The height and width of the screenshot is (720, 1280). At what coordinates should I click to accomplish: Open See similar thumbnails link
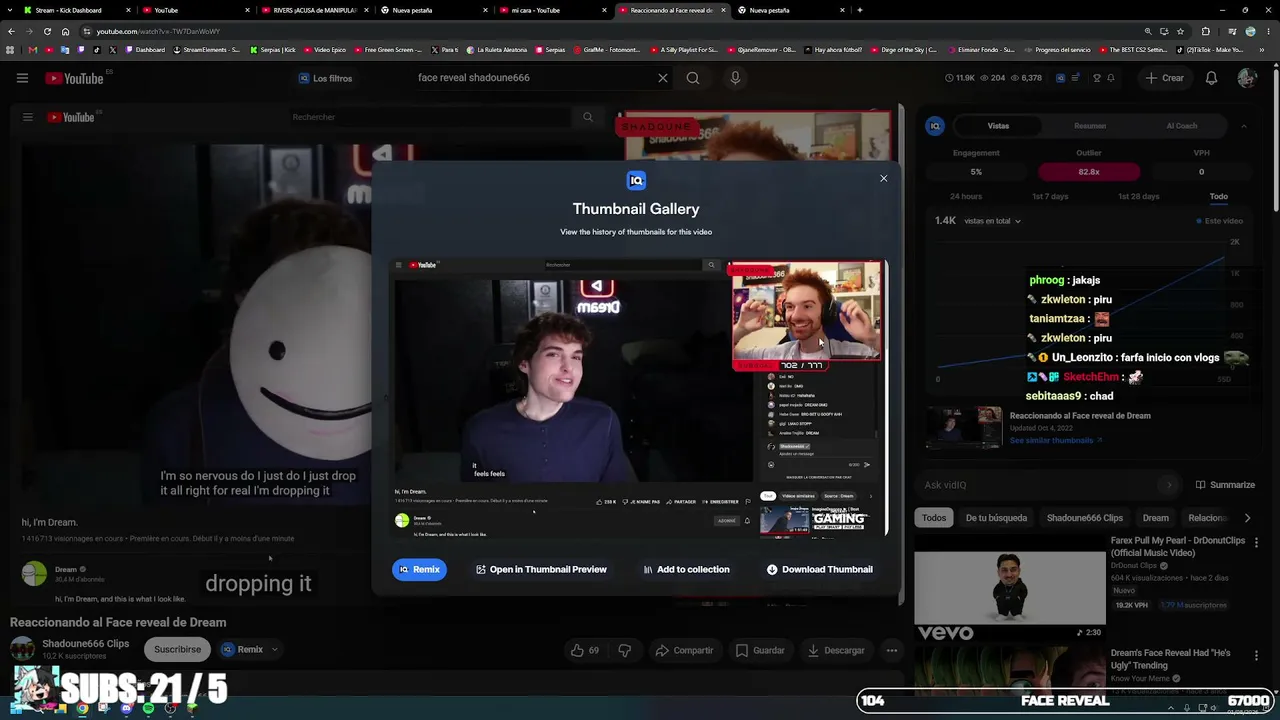point(1055,440)
